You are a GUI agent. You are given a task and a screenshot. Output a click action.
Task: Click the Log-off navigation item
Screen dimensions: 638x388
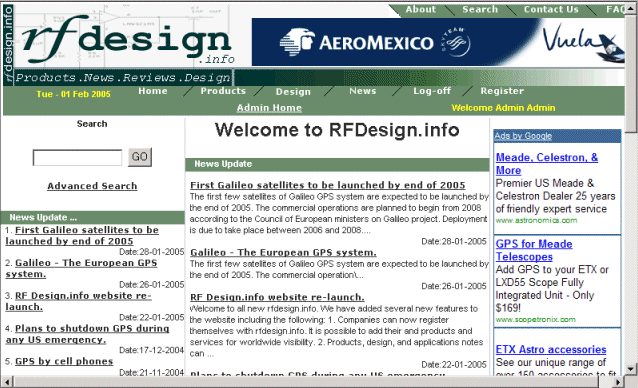tap(432, 91)
